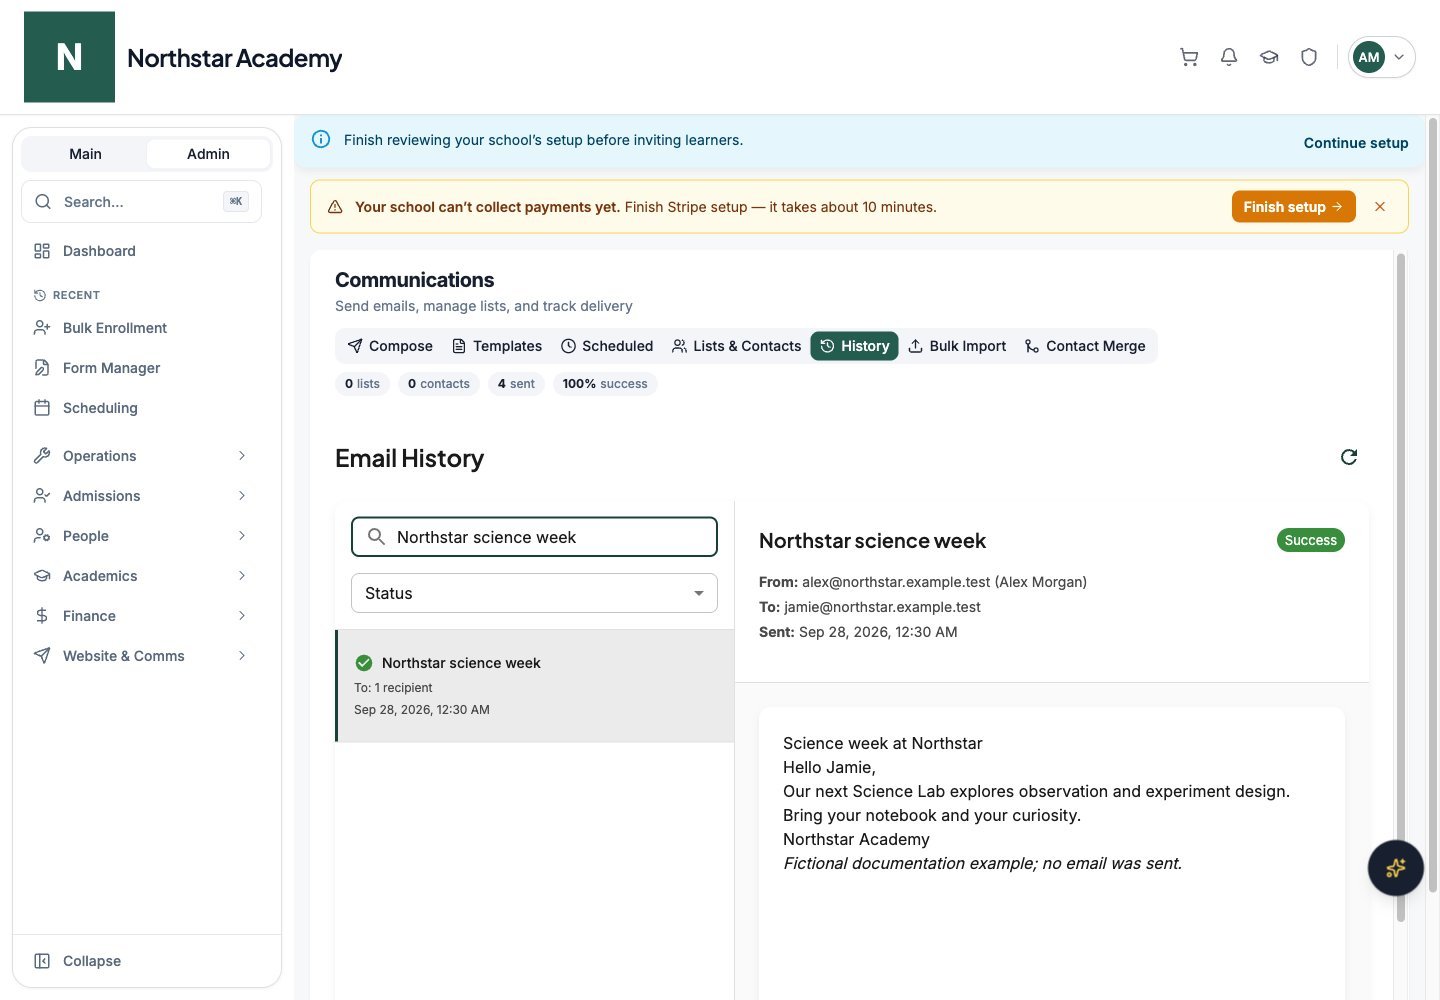
Task: Click the shield icon in header
Action: (1309, 57)
